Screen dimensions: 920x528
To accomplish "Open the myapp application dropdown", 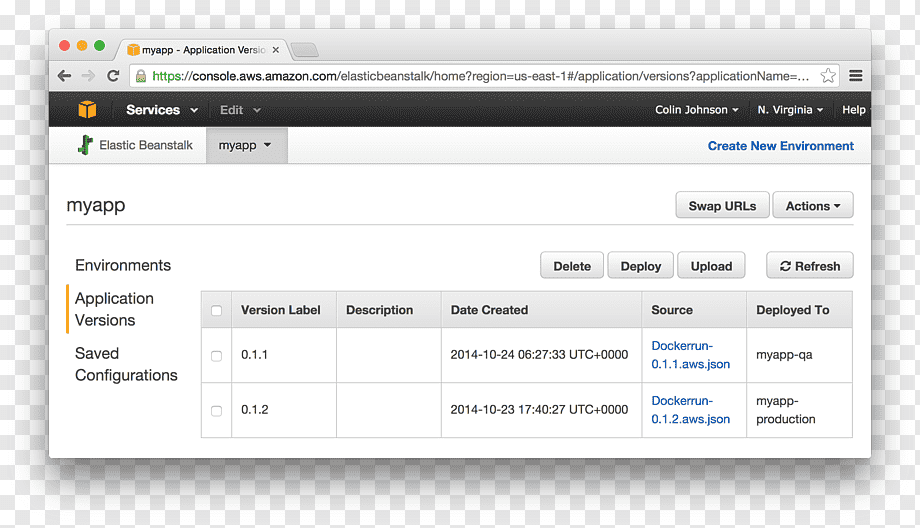I will tap(246, 145).
